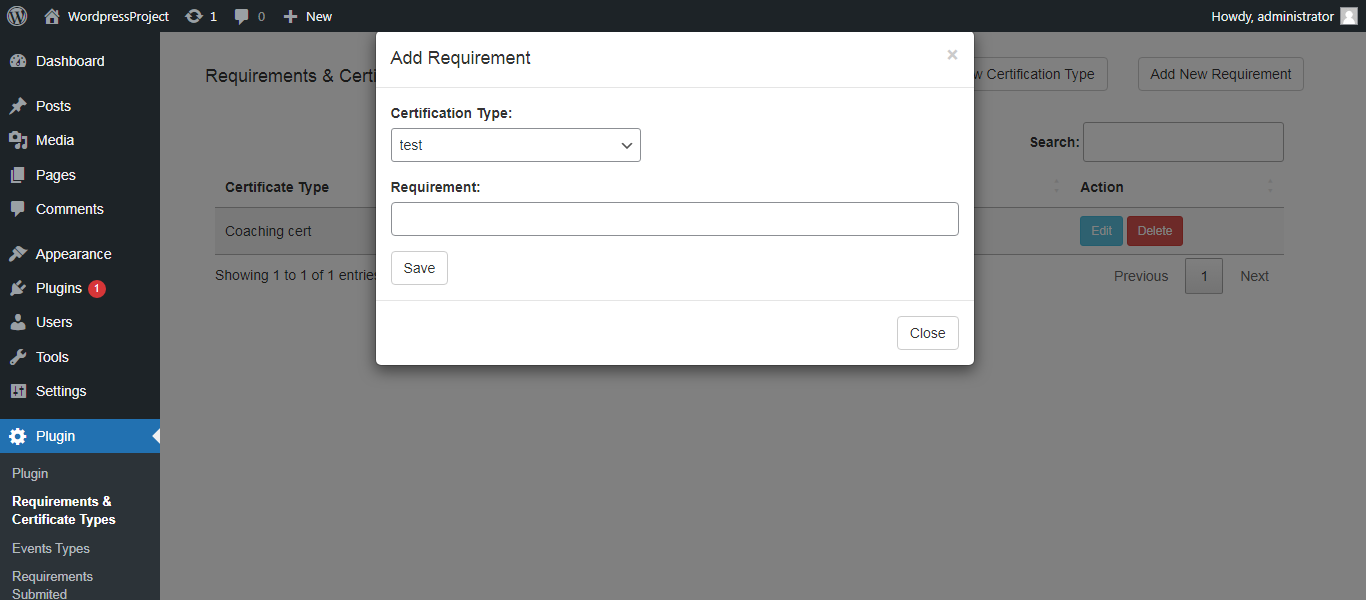
Task: Open Settings via the sliders icon
Action: tap(20, 391)
